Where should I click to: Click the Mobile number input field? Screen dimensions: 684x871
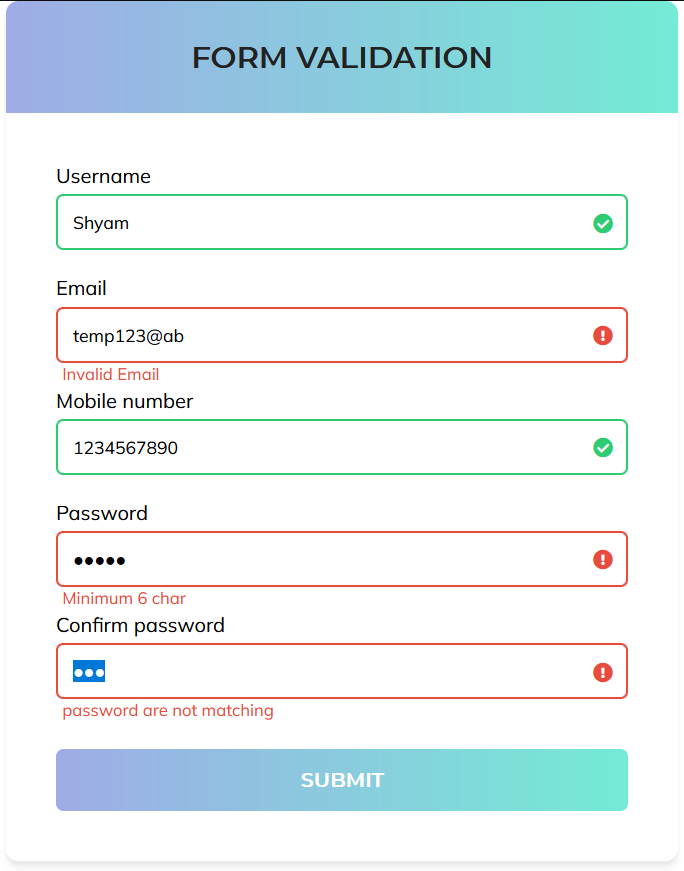point(300,447)
